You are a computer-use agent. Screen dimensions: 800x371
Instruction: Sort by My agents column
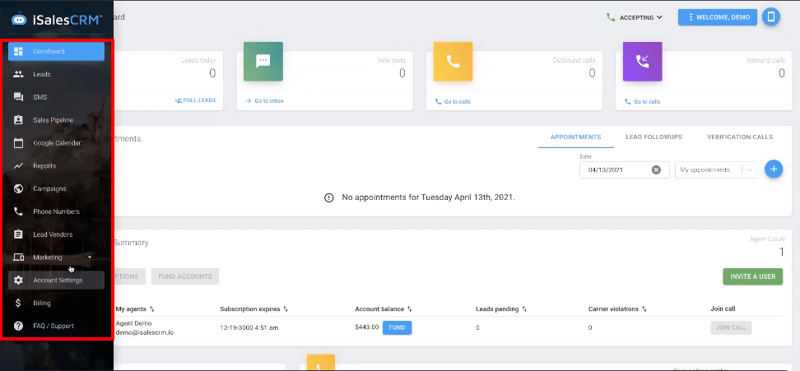135,309
